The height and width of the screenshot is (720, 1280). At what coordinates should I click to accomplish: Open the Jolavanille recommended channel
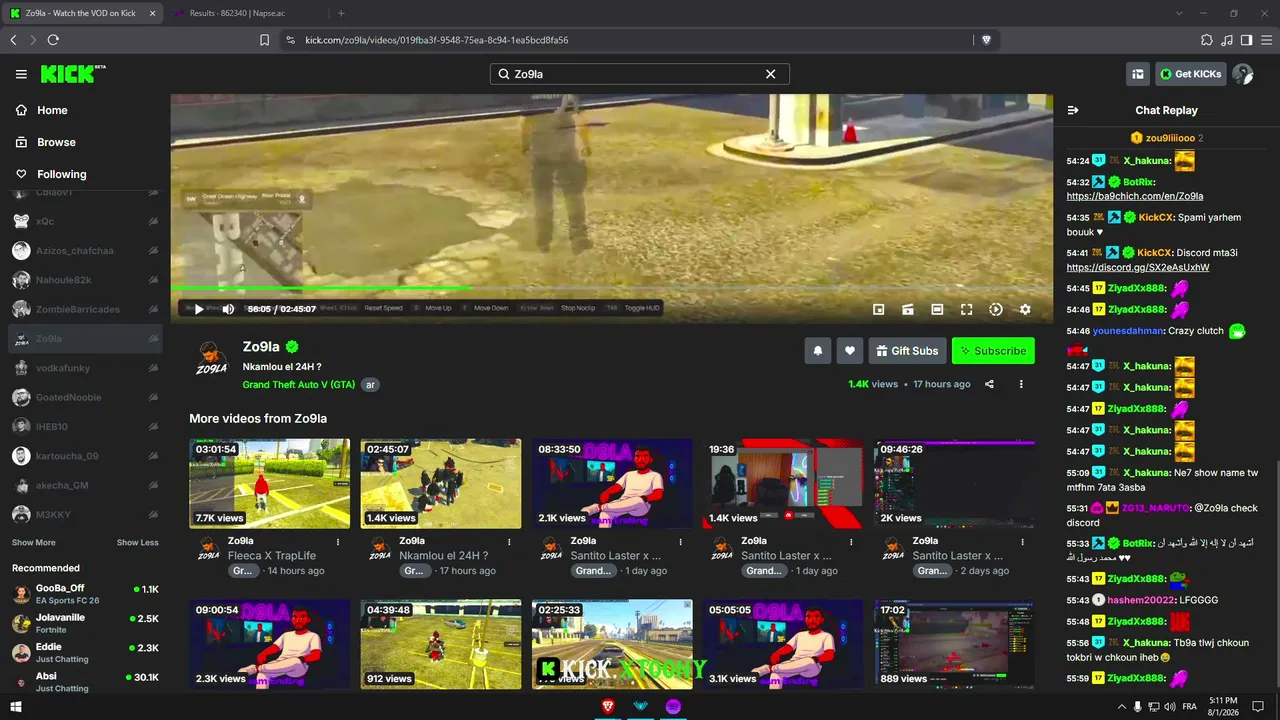pos(85,623)
